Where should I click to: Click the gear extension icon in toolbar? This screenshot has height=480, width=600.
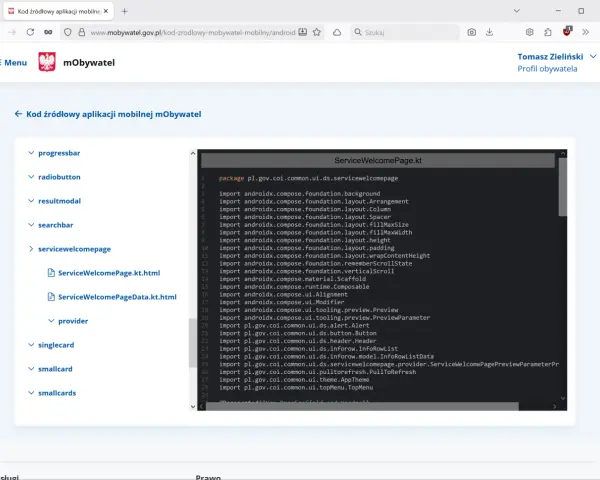[530, 32]
